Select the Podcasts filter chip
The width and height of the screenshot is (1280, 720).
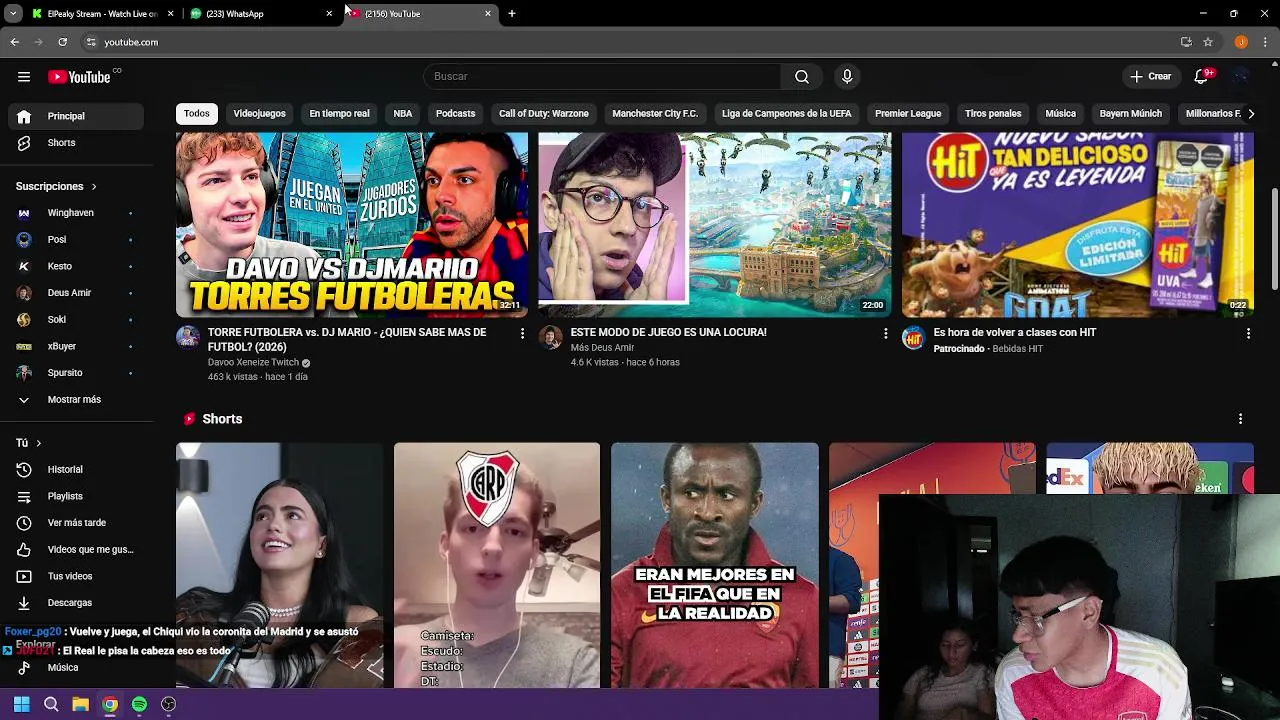[x=455, y=114]
